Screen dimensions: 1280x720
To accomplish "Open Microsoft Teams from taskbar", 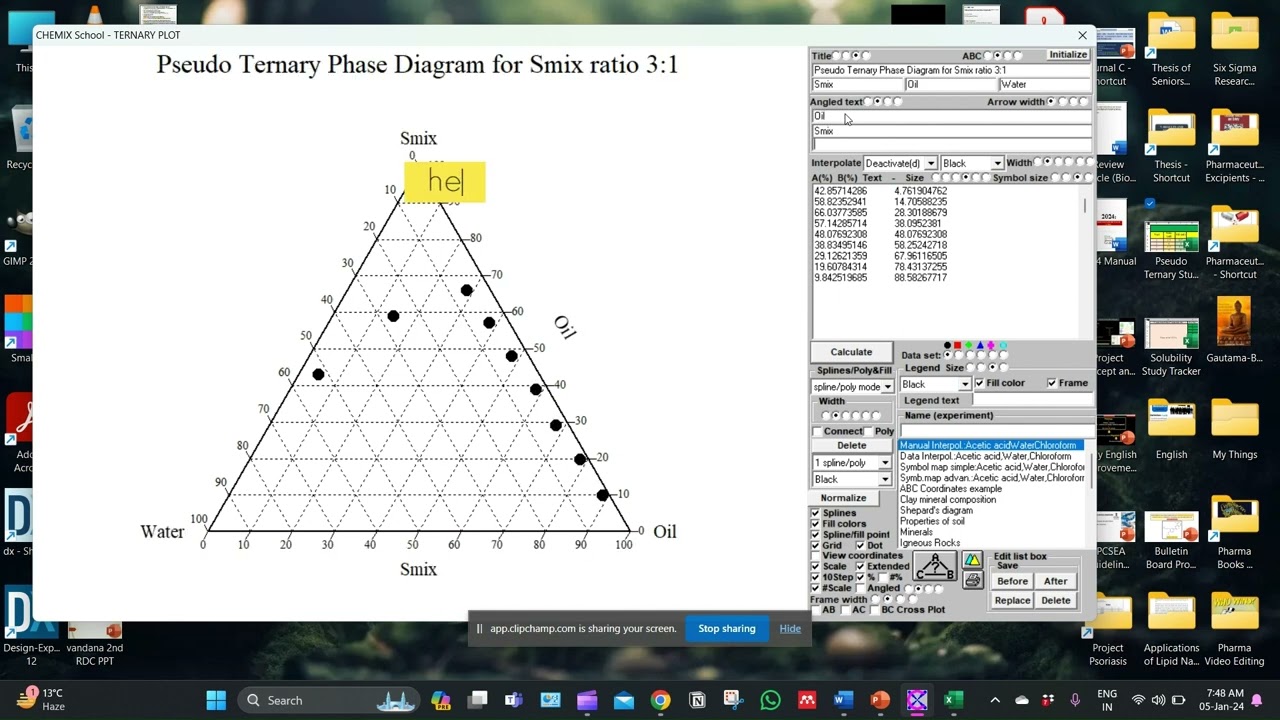I will (x=514, y=700).
